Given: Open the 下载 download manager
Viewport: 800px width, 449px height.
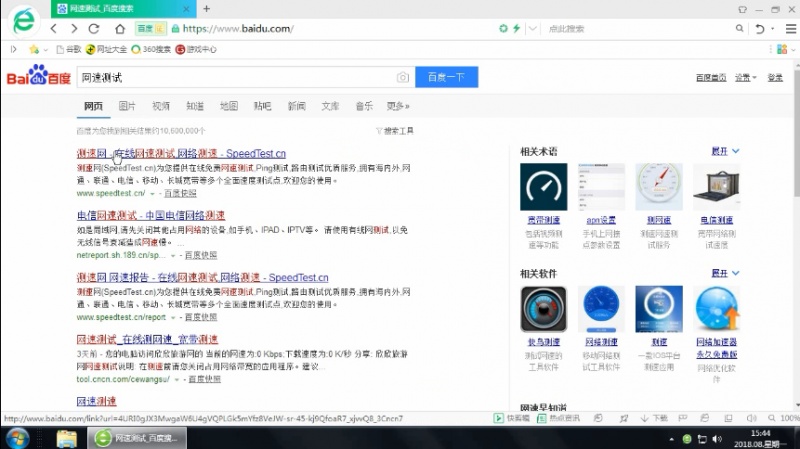Looking at the screenshot, I should (654, 418).
